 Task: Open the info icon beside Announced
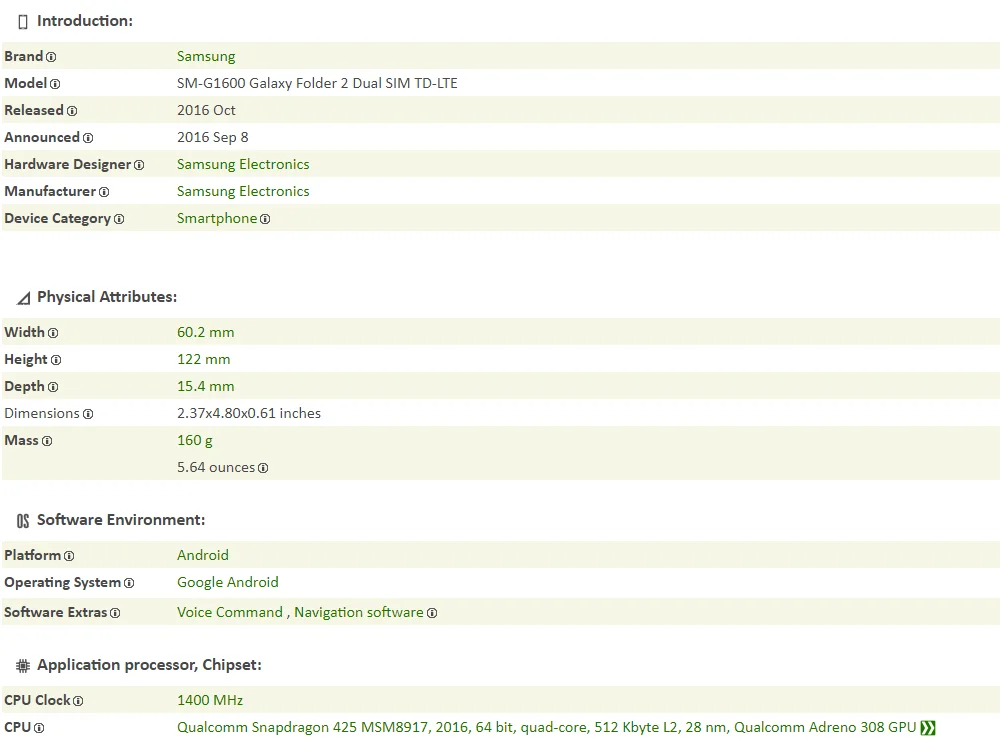tap(88, 138)
